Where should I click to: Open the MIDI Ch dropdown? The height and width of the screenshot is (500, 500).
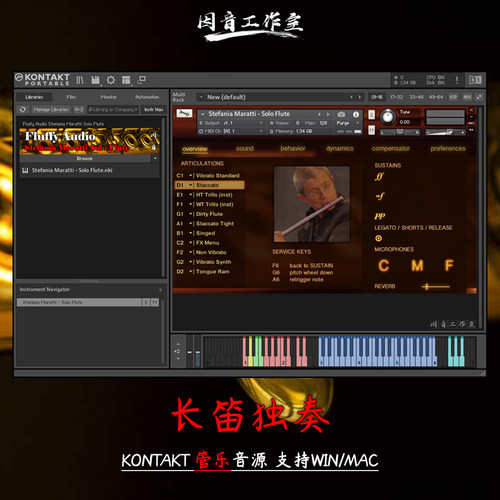[x=261, y=131]
